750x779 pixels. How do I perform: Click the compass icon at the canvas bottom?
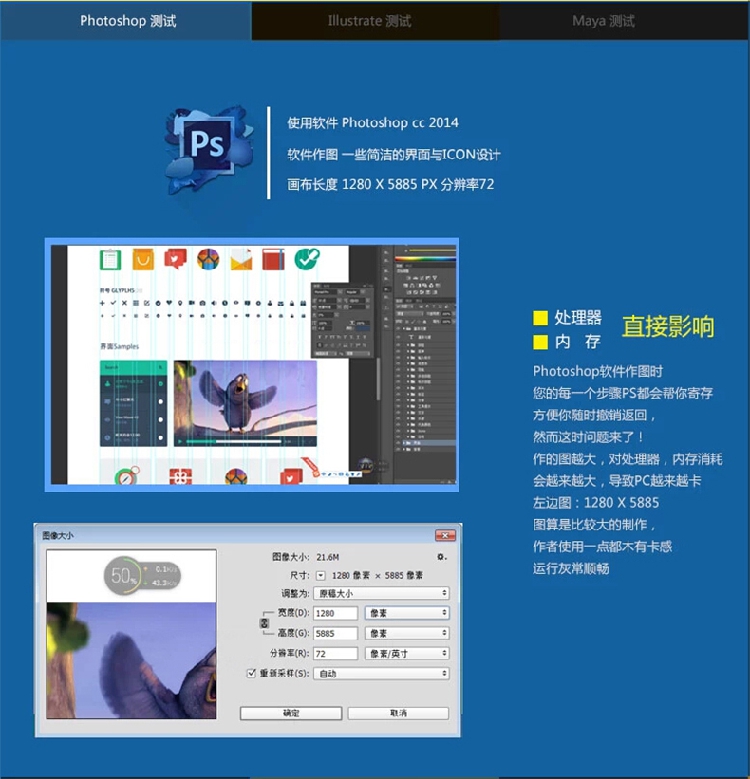(x=127, y=475)
